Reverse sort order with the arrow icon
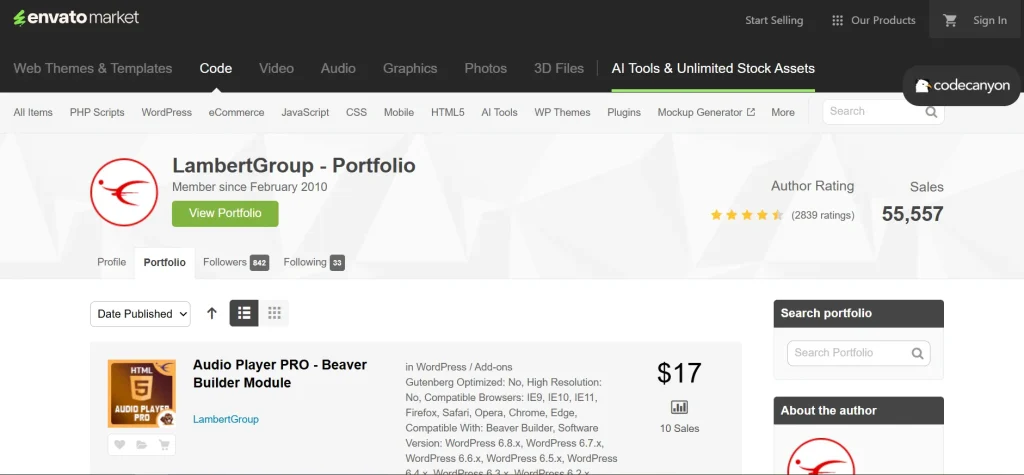The image size is (1024, 475). [212, 313]
